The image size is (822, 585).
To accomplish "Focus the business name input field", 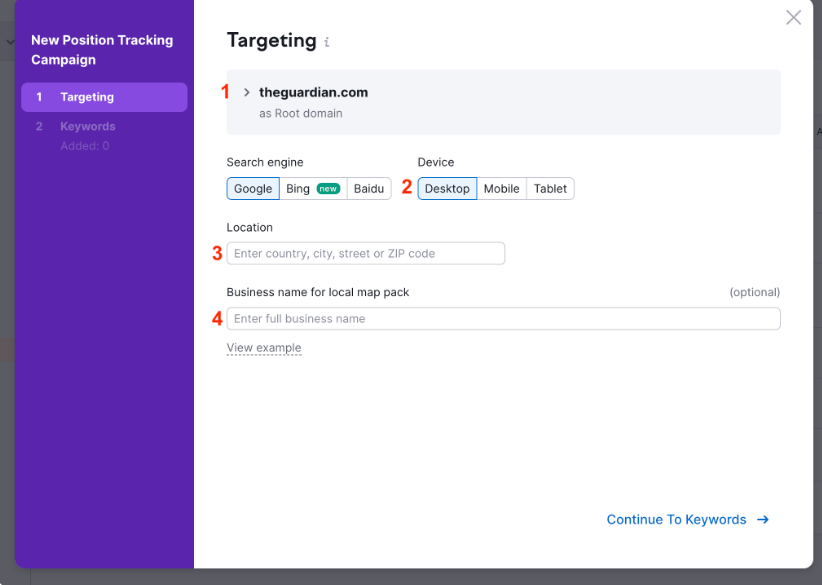I will tap(504, 319).
